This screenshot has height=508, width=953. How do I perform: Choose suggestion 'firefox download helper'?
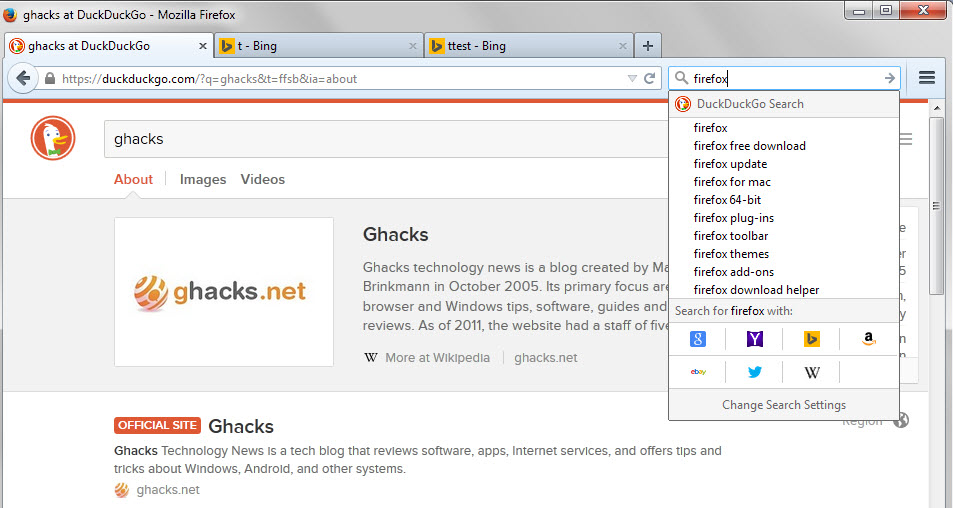coord(784,290)
